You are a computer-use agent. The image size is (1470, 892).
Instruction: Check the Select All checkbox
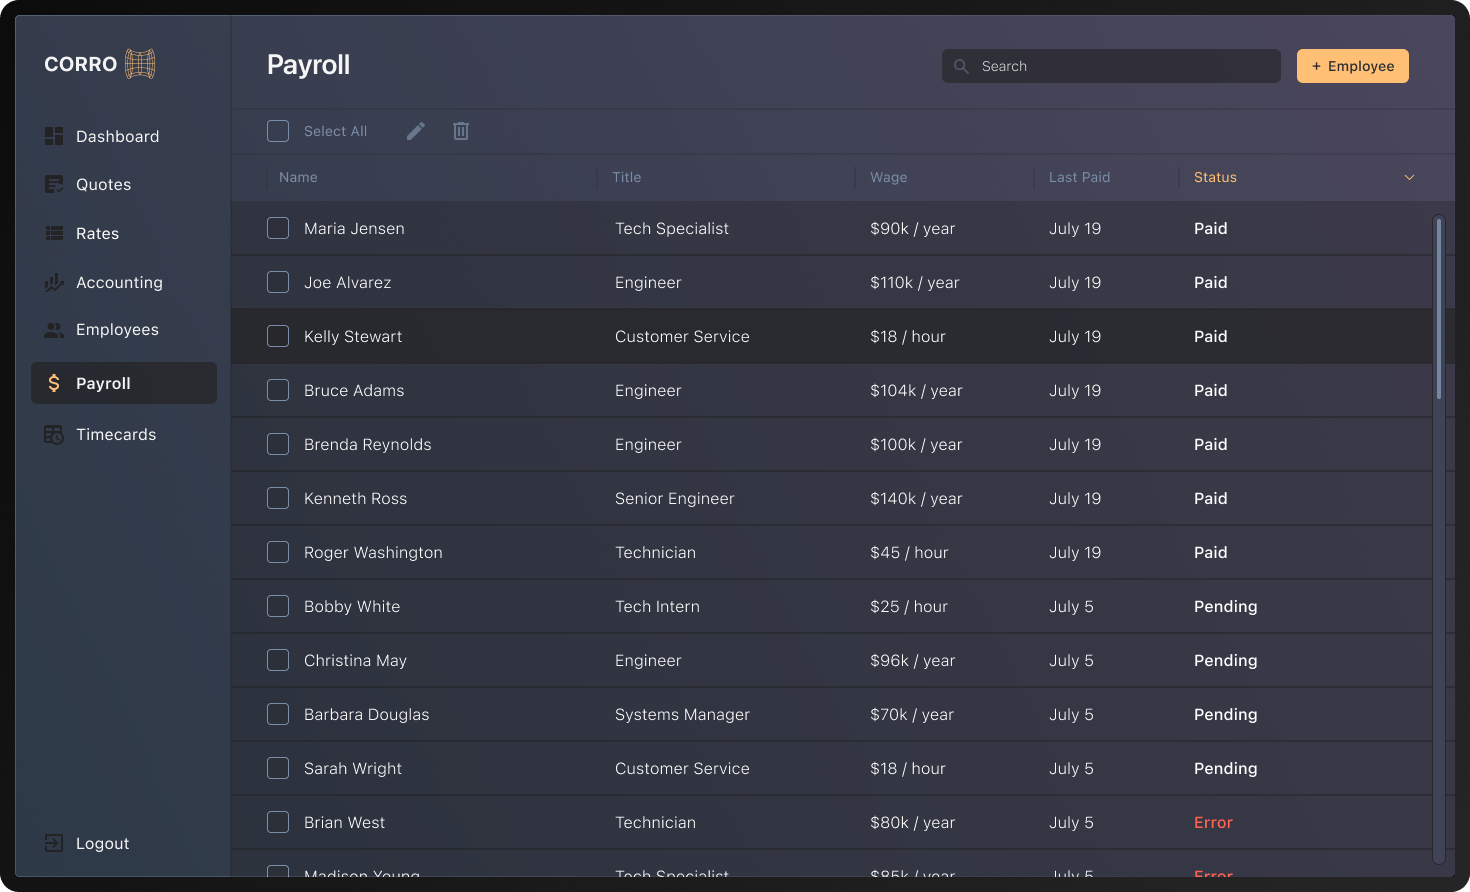(278, 131)
